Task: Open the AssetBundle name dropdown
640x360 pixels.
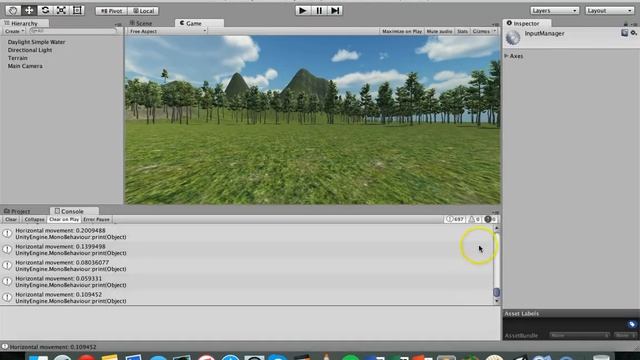Action: (x=579, y=335)
